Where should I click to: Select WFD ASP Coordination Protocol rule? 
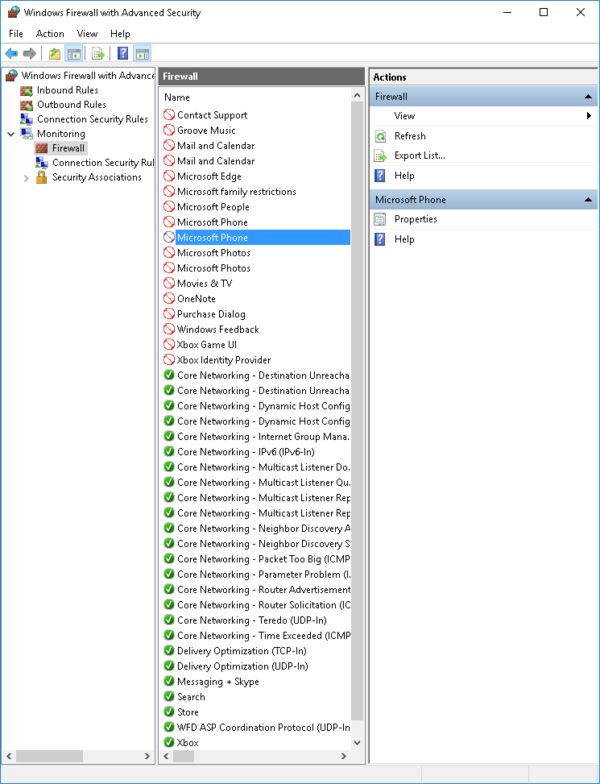point(264,728)
